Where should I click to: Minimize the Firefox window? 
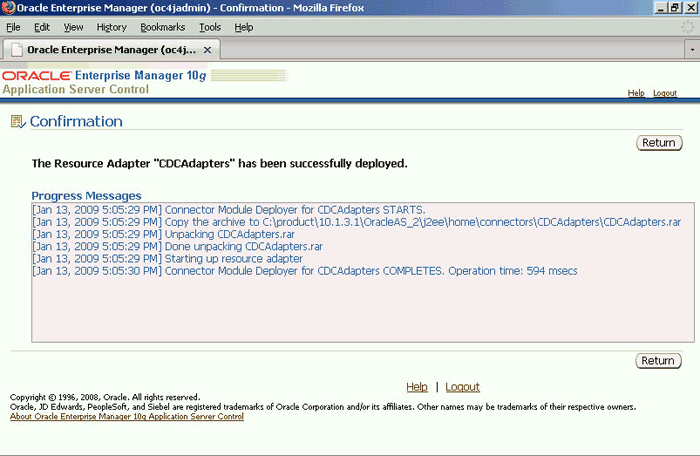tap(661, 8)
